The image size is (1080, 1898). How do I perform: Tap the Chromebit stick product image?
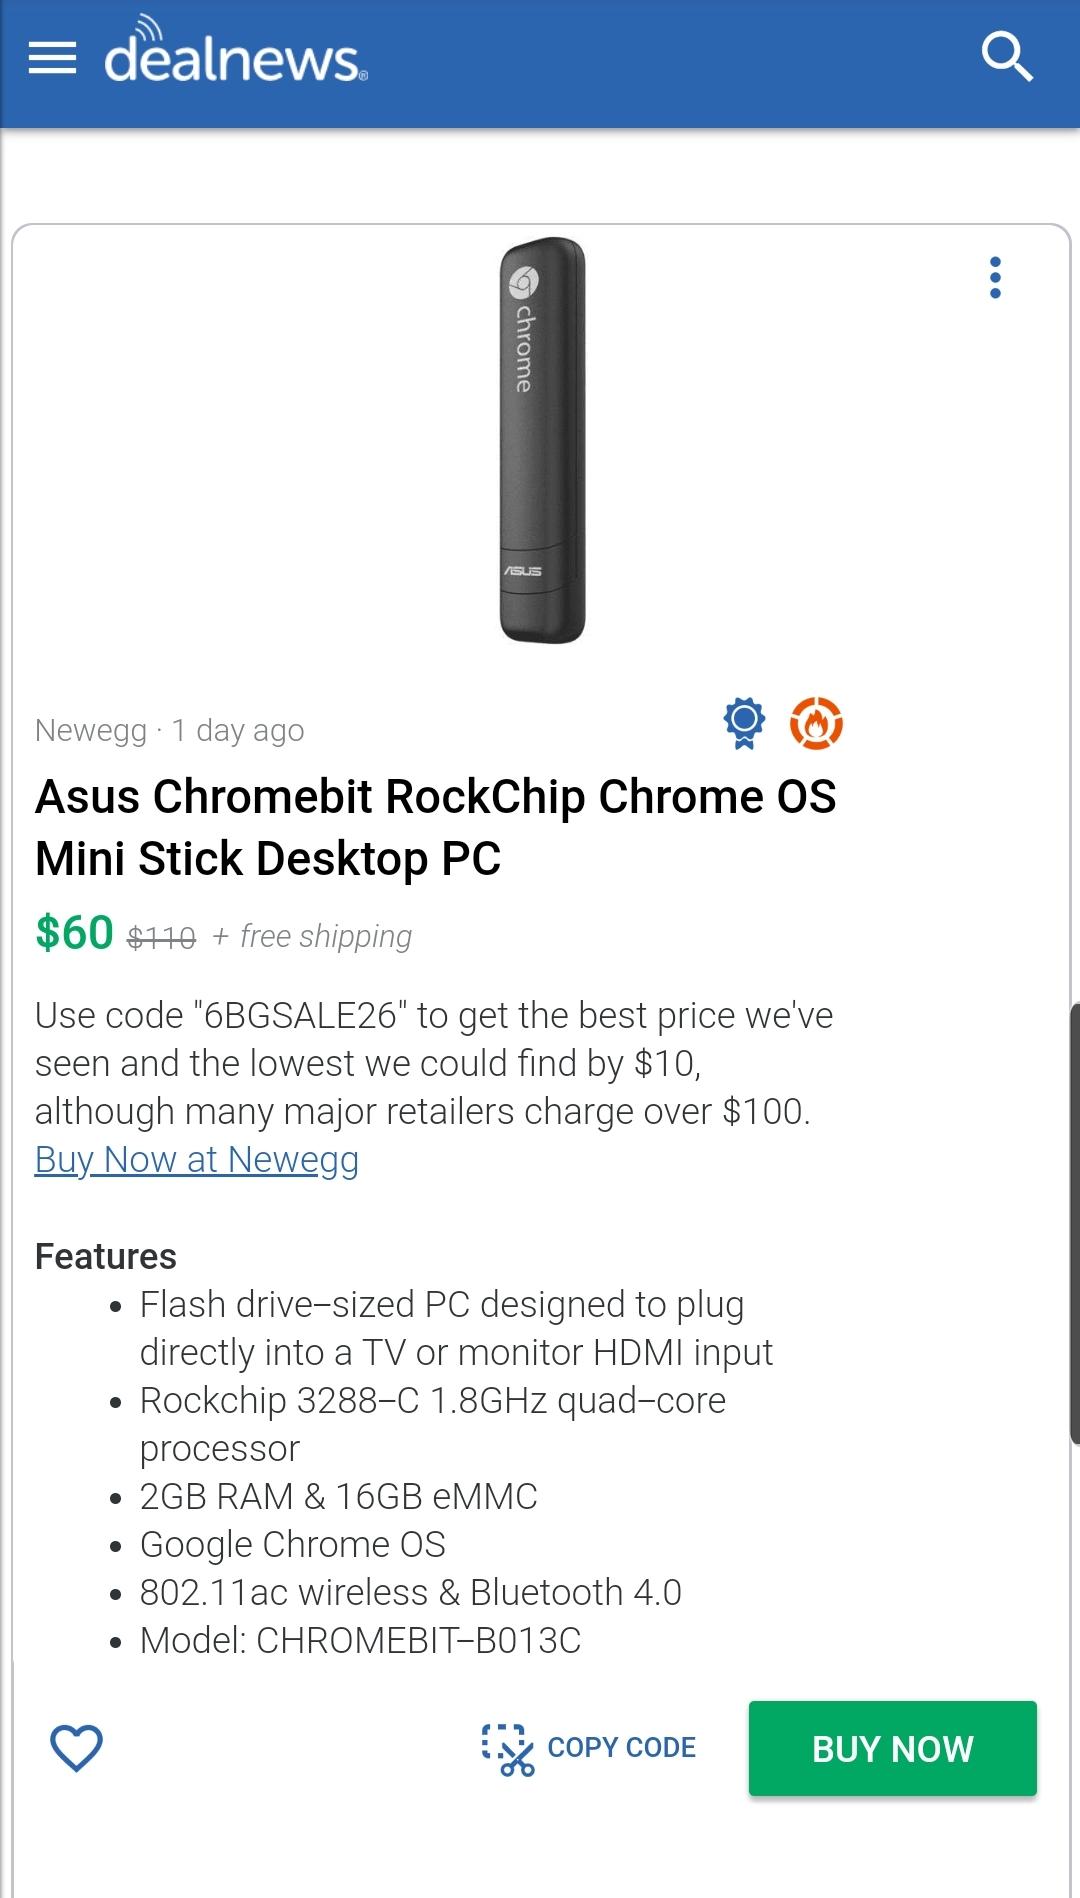541,440
